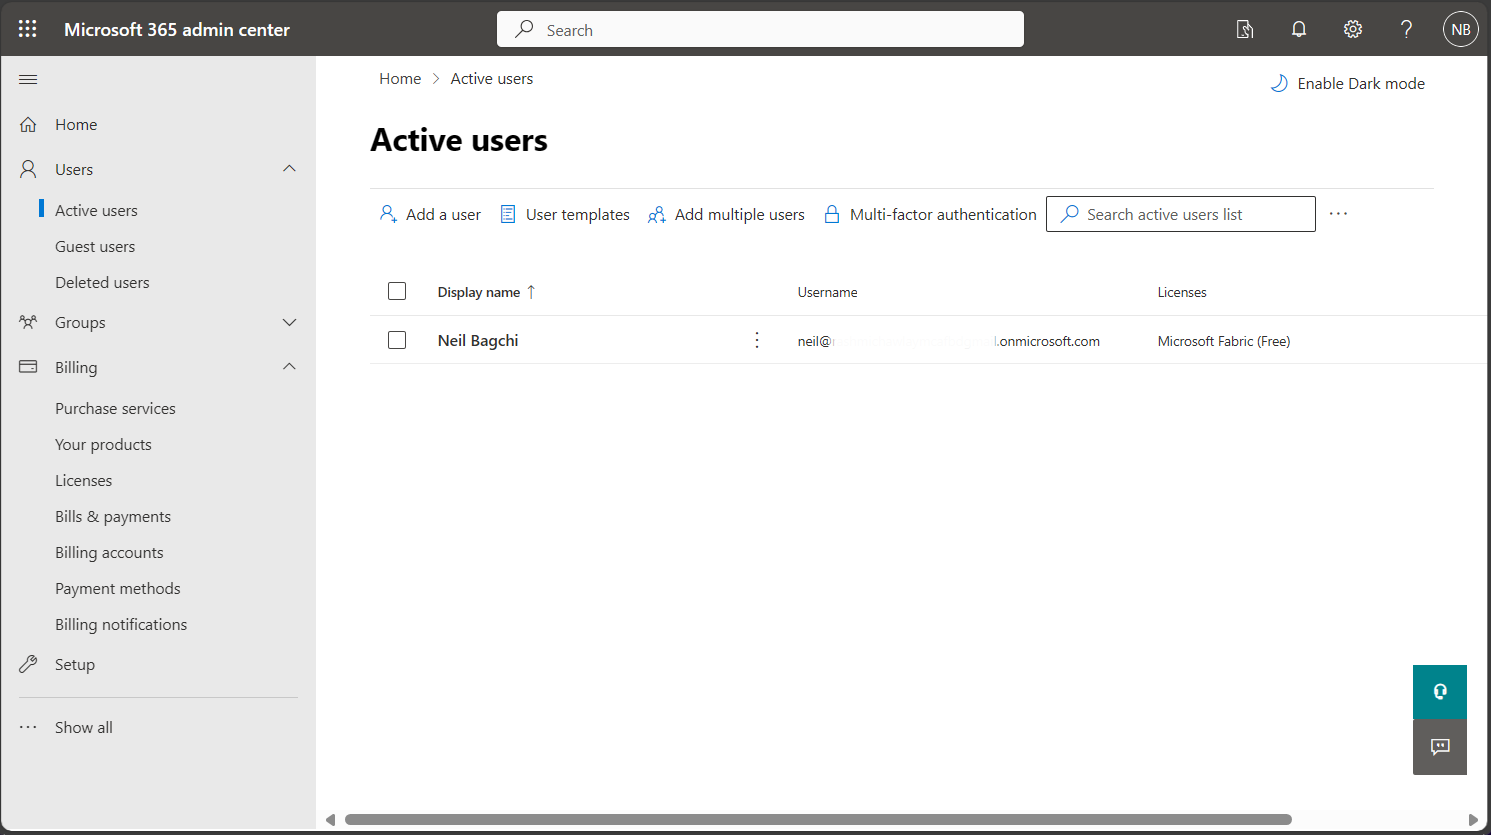The width and height of the screenshot is (1491, 835).
Task: Click the Display name sort arrow
Action: point(531,292)
